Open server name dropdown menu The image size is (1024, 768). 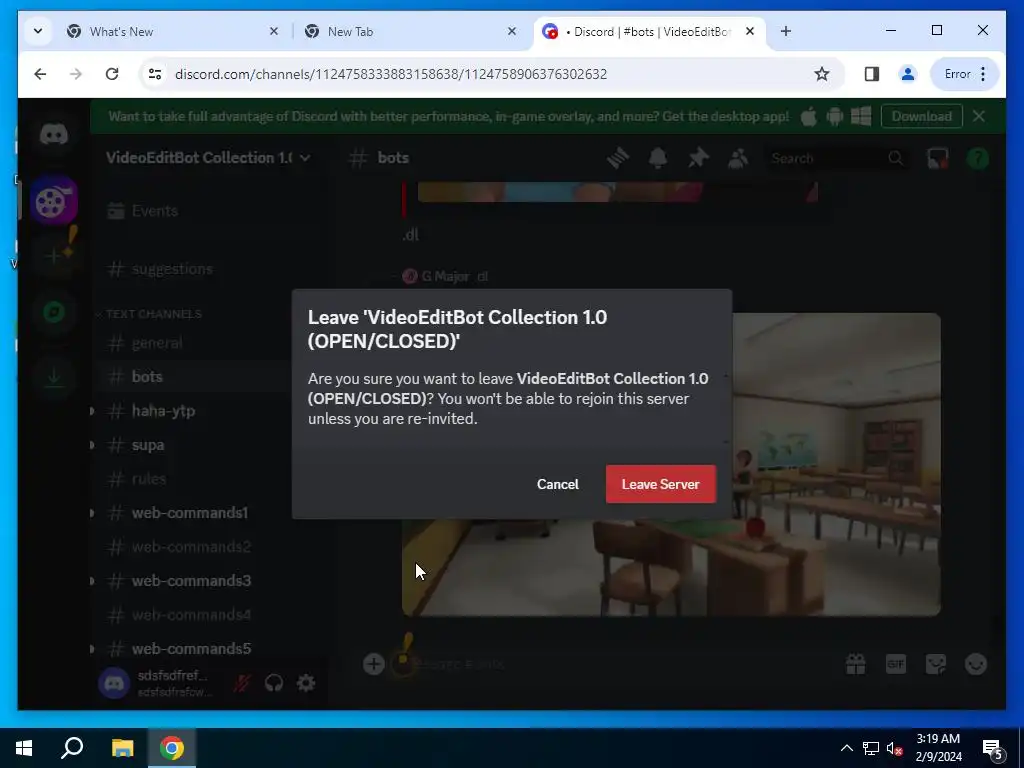click(x=208, y=157)
